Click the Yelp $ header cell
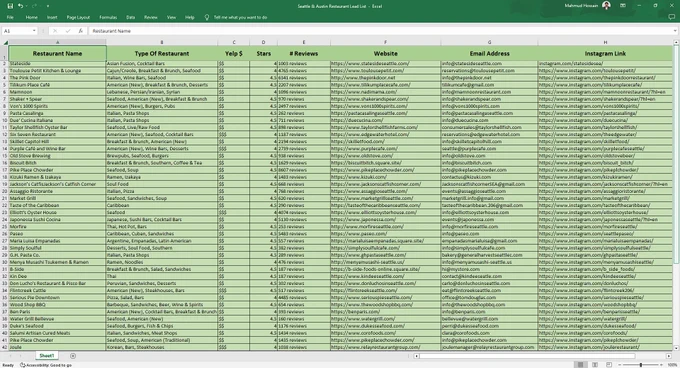The image size is (680, 368). (234, 53)
